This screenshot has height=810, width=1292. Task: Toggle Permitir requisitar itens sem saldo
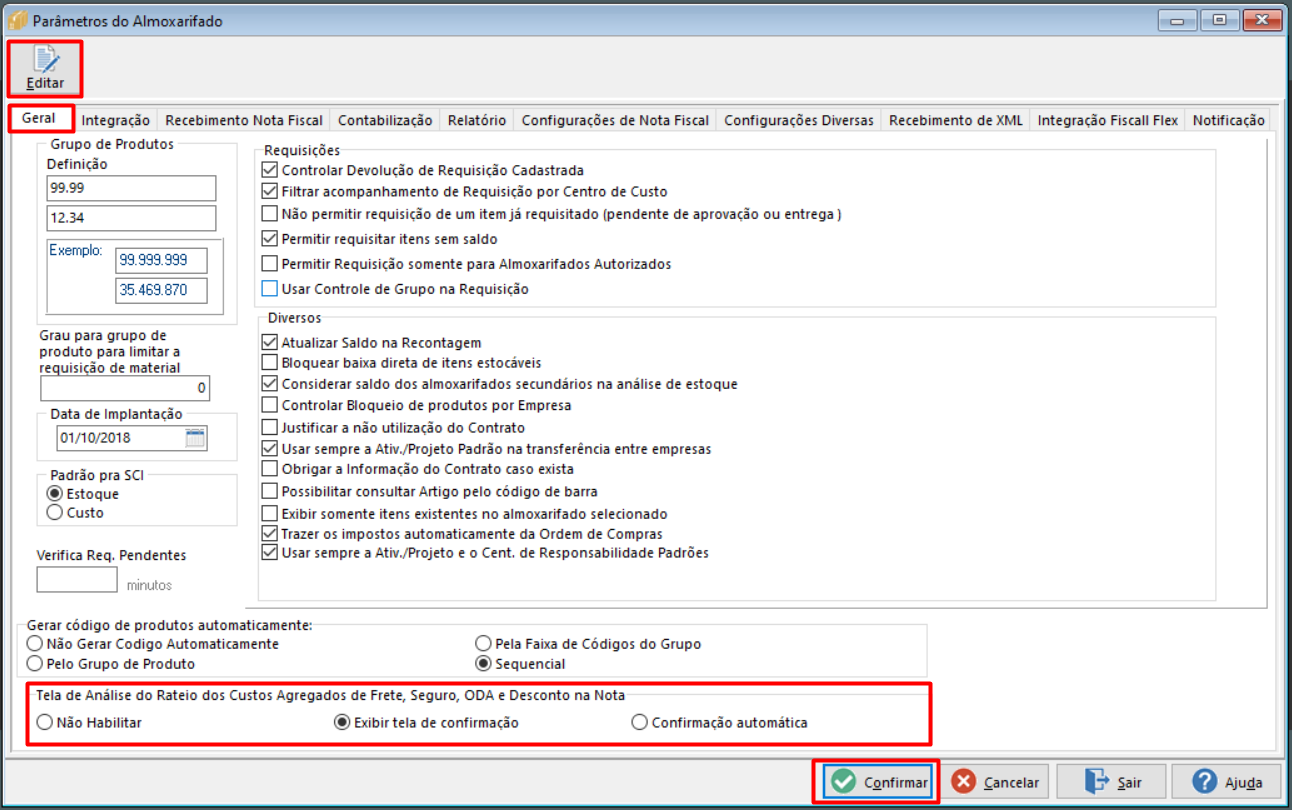pos(269,239)
